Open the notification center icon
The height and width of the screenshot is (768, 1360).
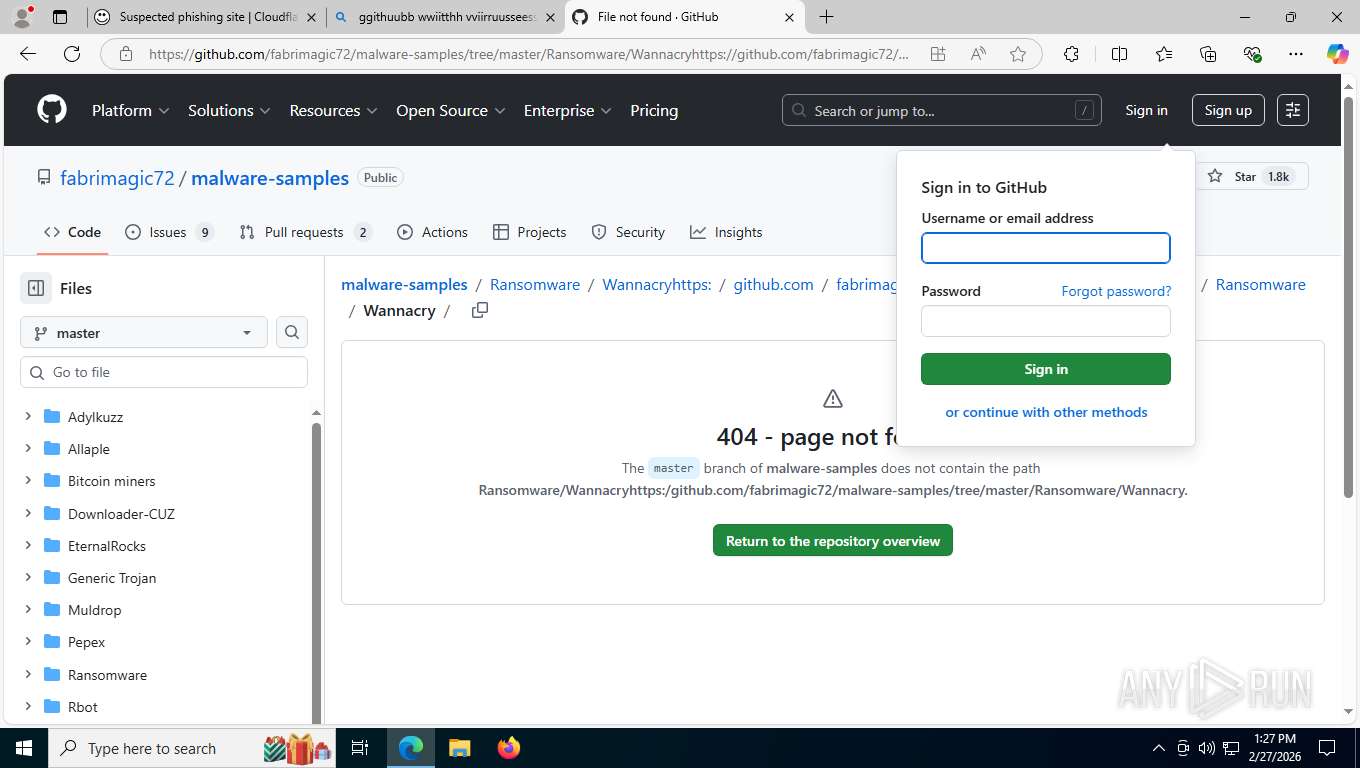(1327, 748)
